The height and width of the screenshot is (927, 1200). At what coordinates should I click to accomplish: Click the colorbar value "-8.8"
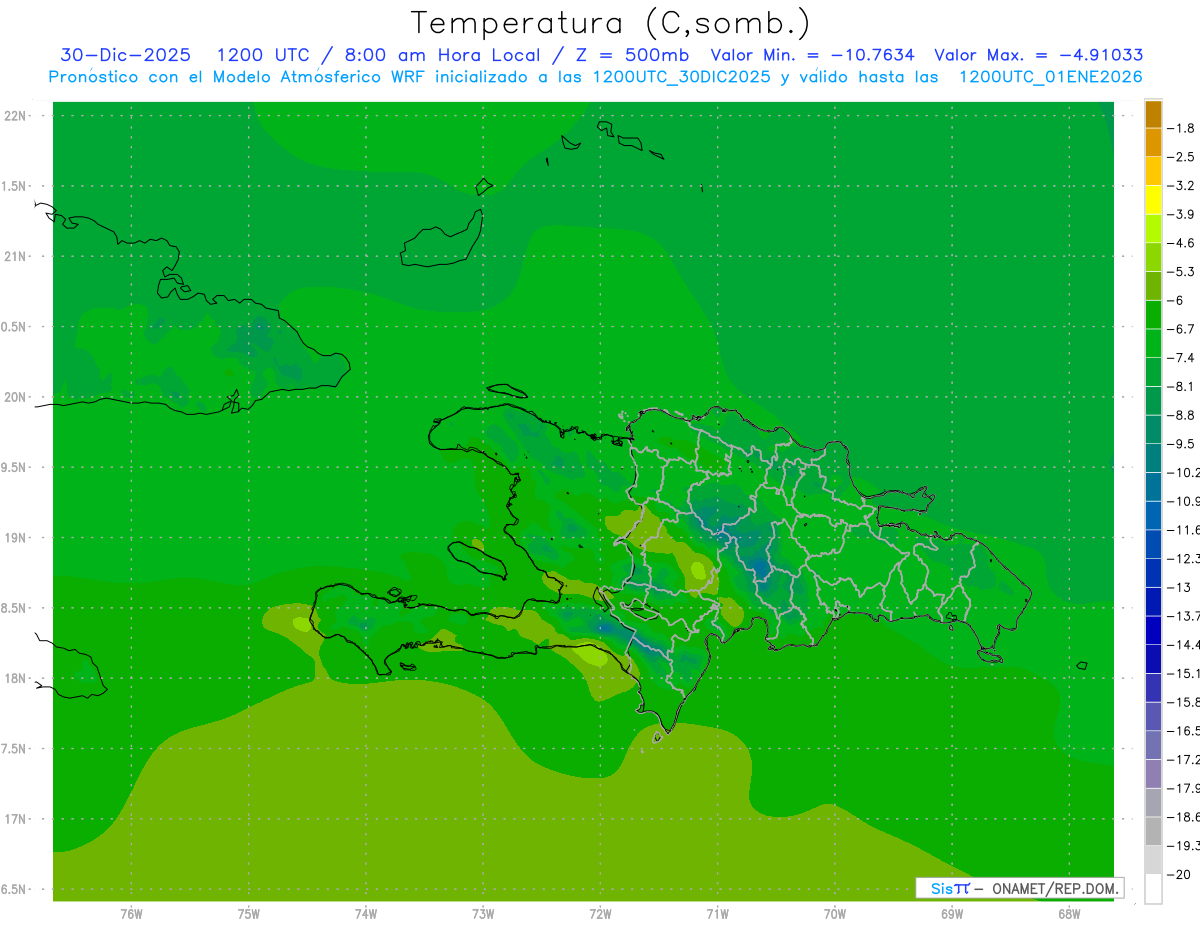(x=1182, y=415)
